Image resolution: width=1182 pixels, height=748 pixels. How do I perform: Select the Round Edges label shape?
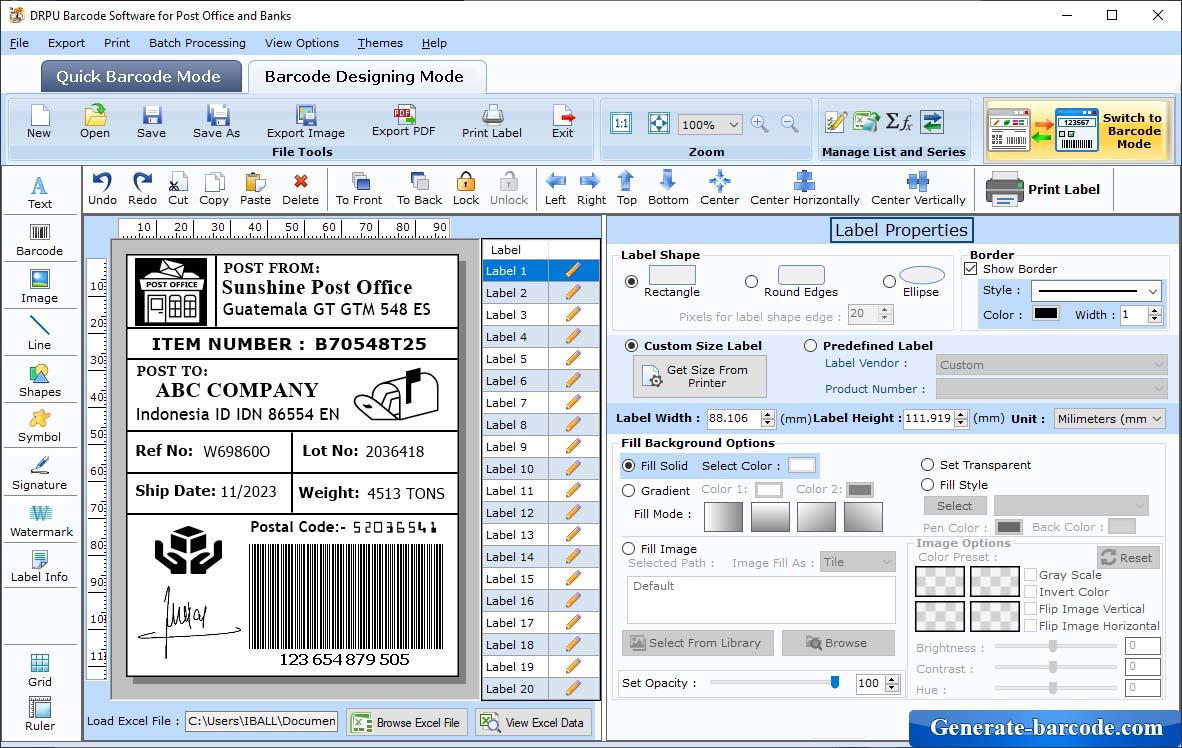(751, 281)
